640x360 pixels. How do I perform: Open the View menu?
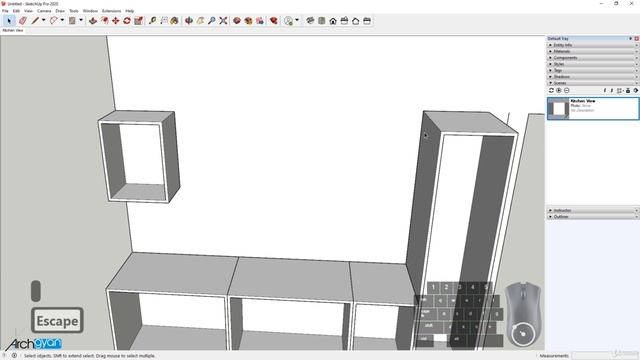(29, 11)
